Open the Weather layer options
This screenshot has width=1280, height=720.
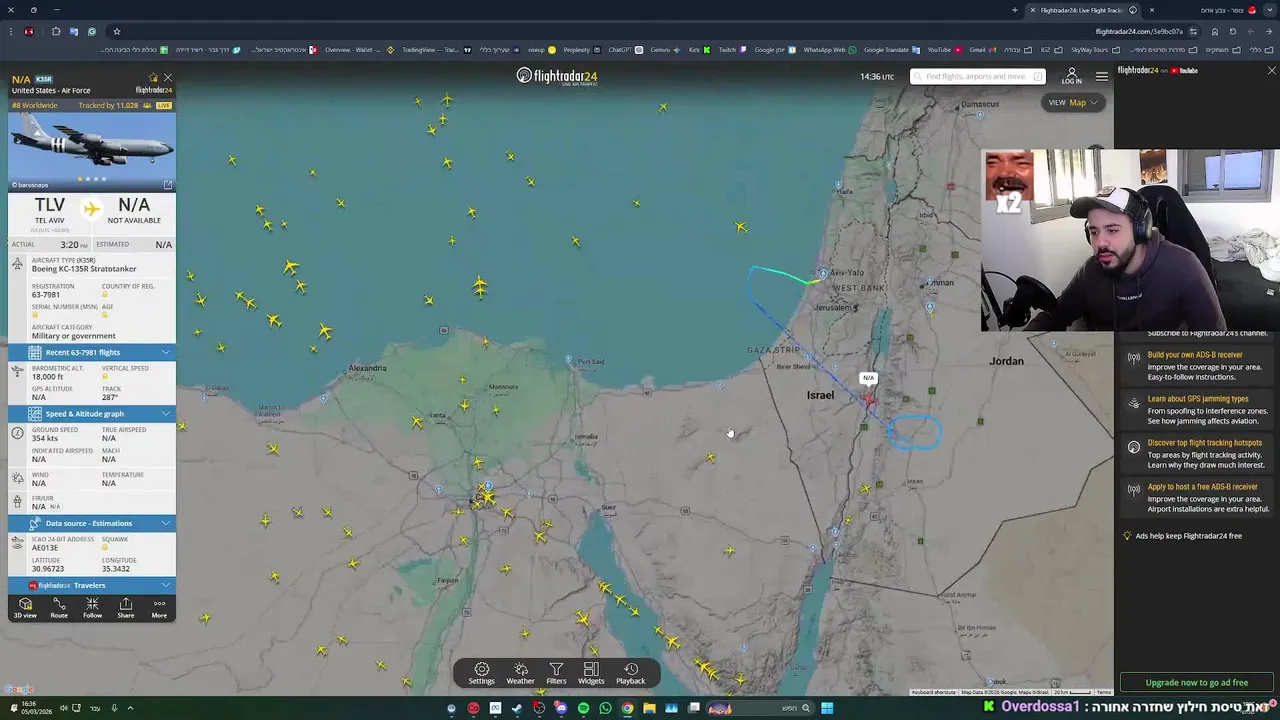[x=520, y=673]
